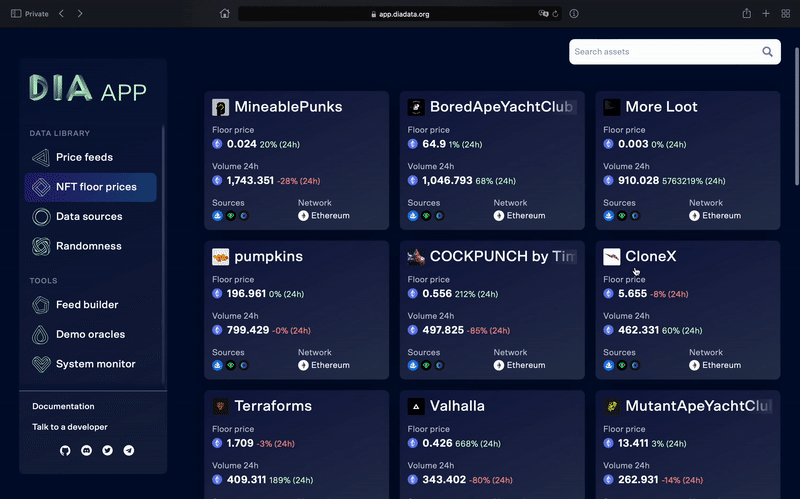This screenshot has height=499, width=800.
Task: Open the BoredApeYachtClub card title
Action: (x=503, y=107)
